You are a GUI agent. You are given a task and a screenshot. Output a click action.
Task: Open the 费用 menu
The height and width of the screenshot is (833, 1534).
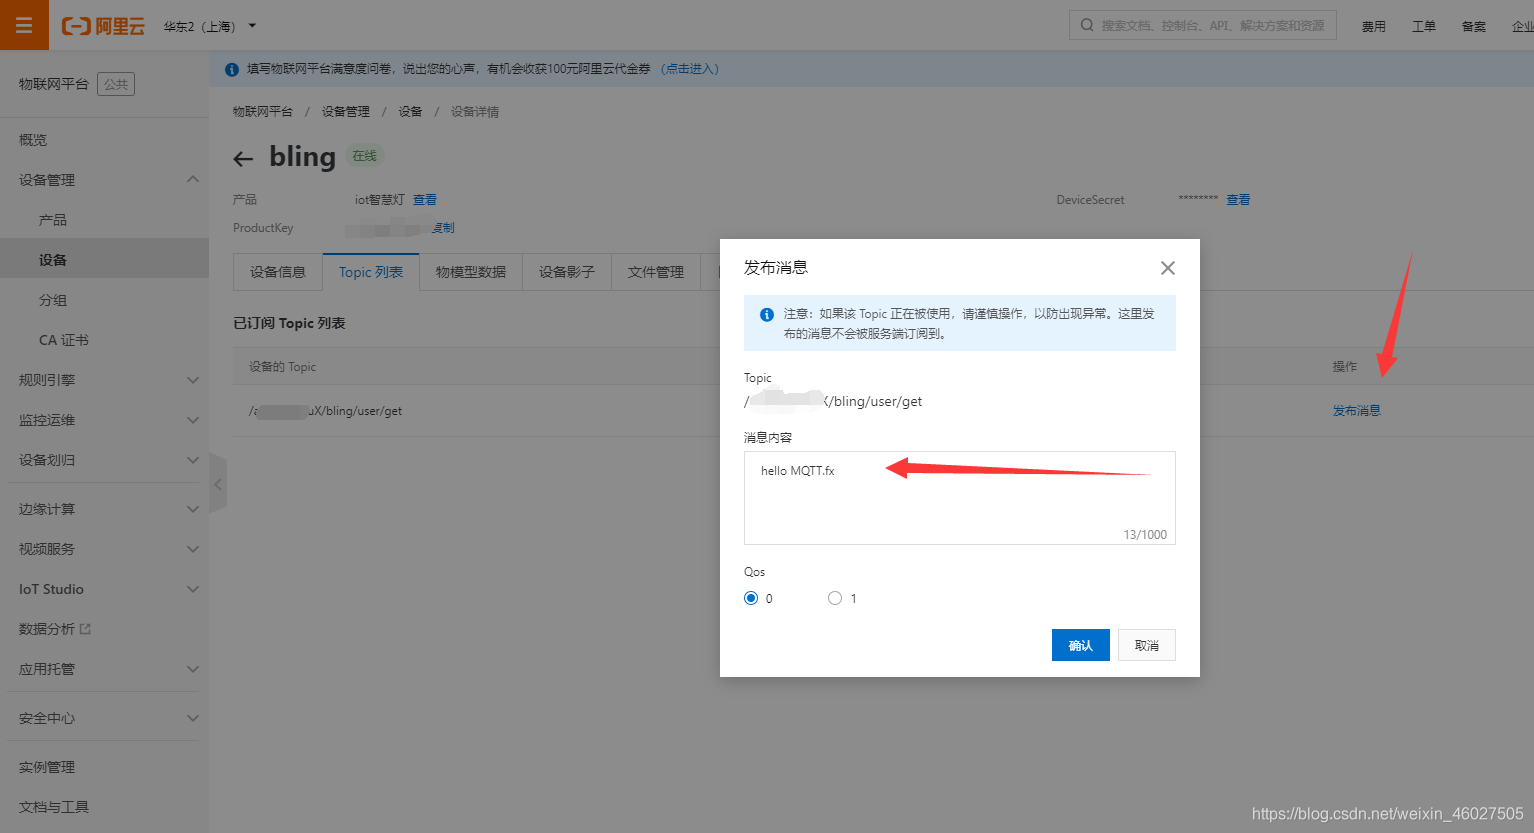[x=1373, y=26]
